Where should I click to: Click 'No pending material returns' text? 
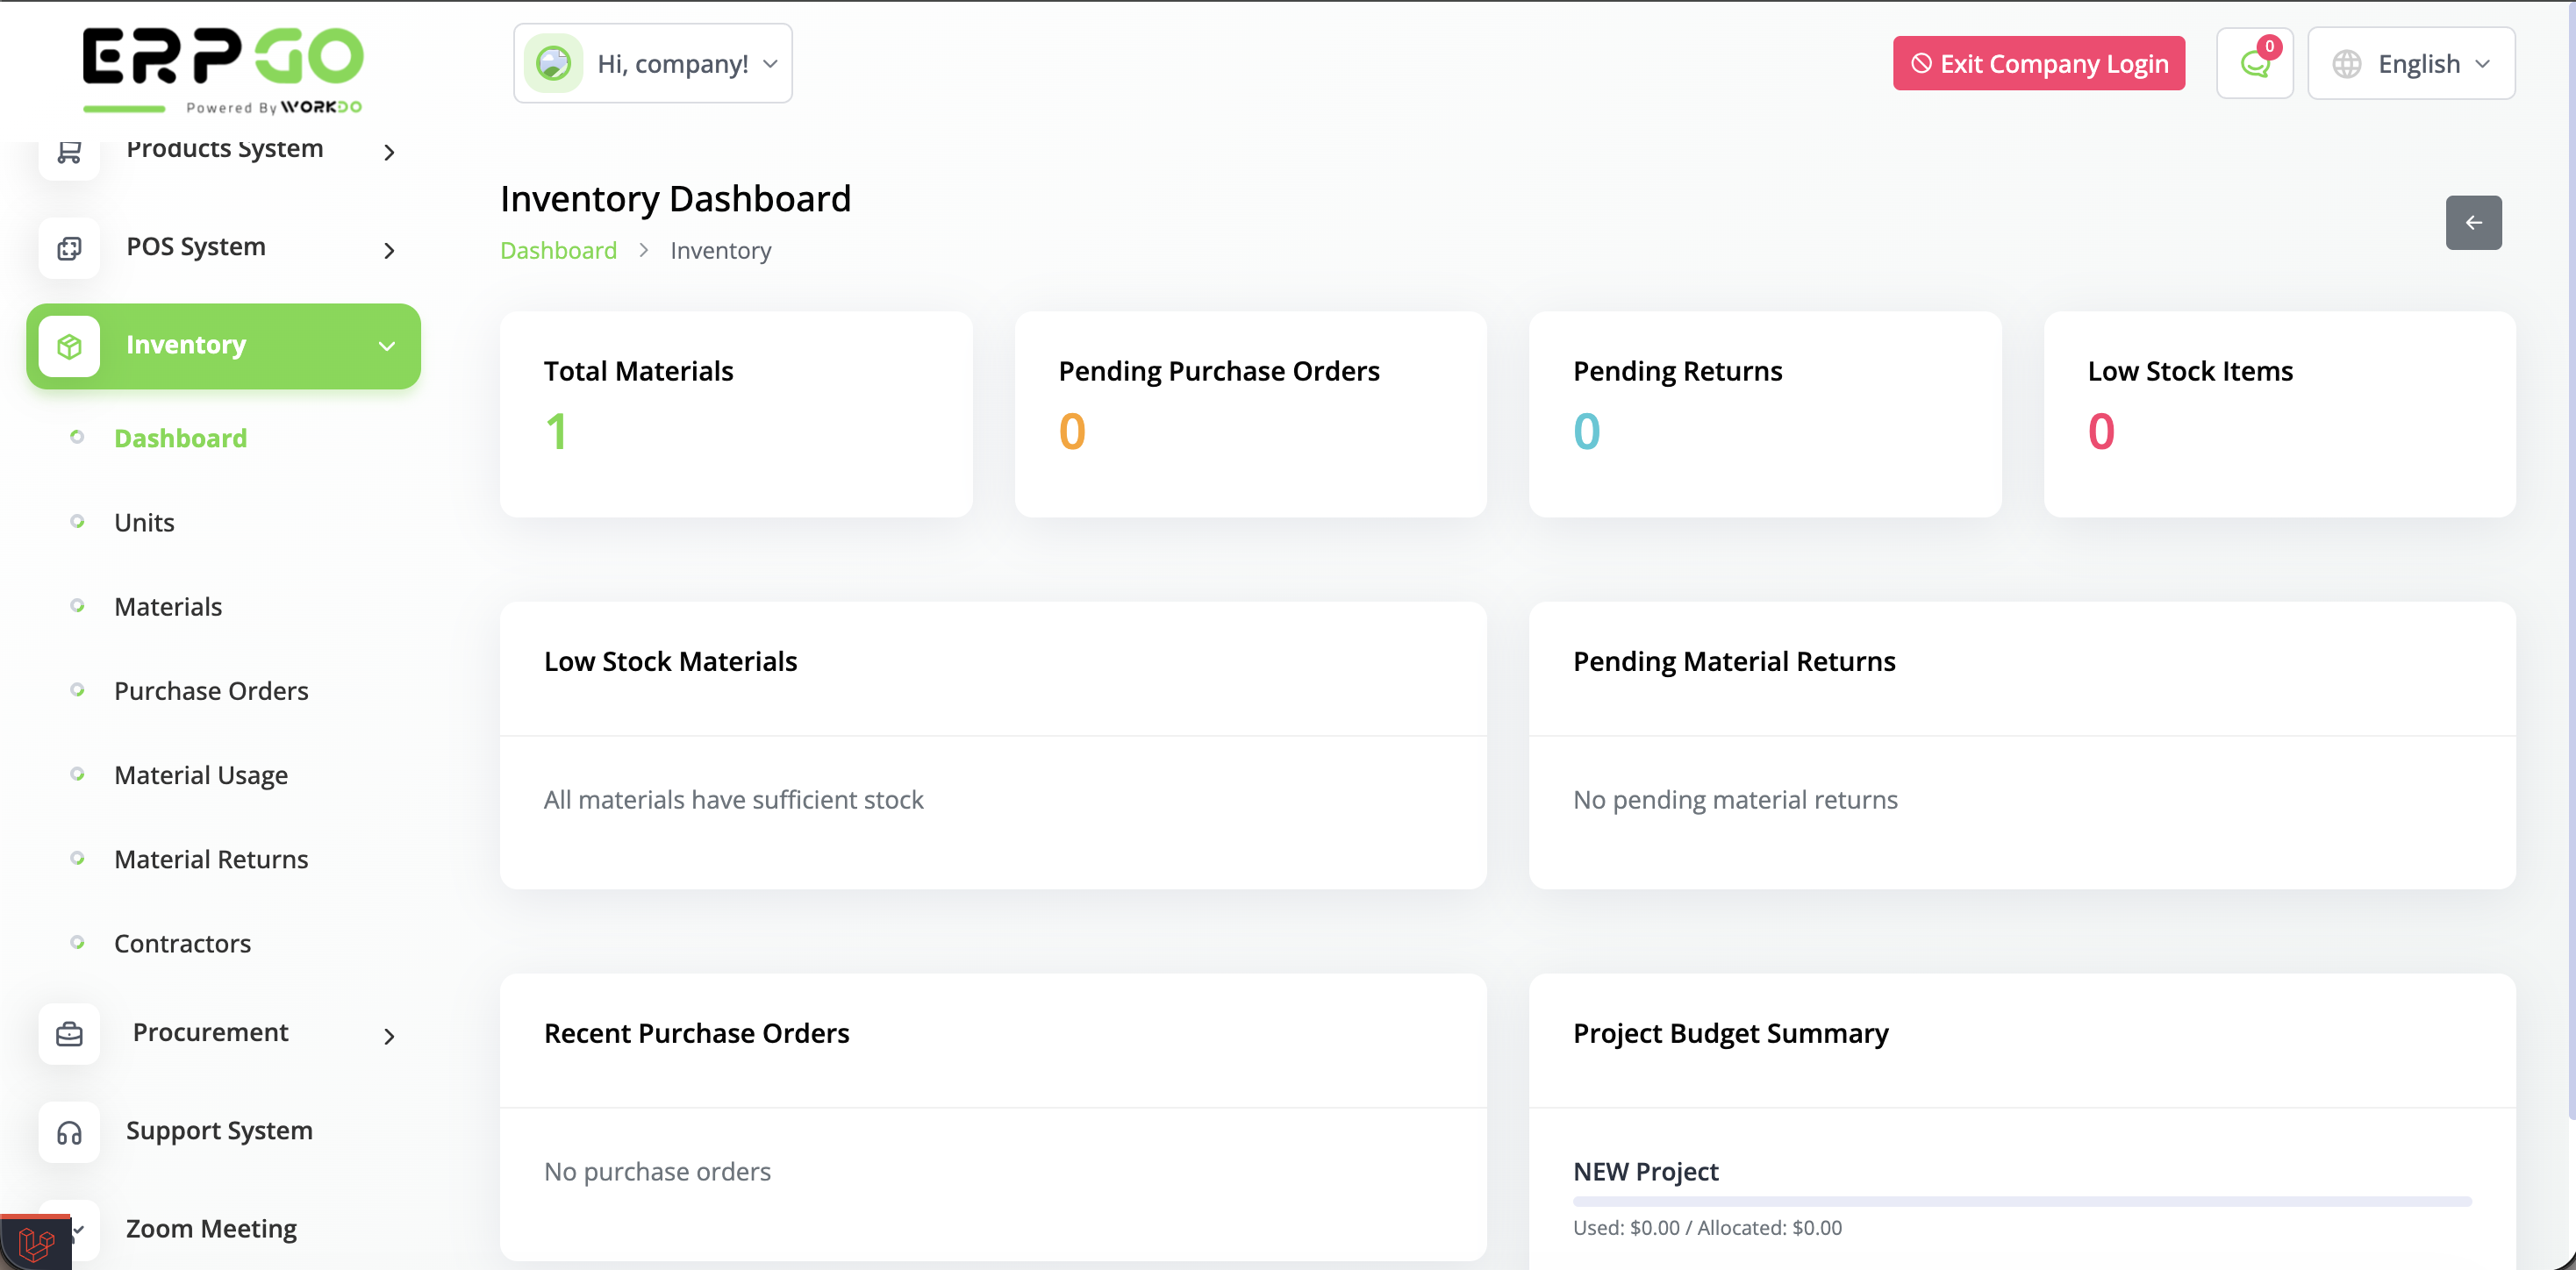[x=1735, y=800]
